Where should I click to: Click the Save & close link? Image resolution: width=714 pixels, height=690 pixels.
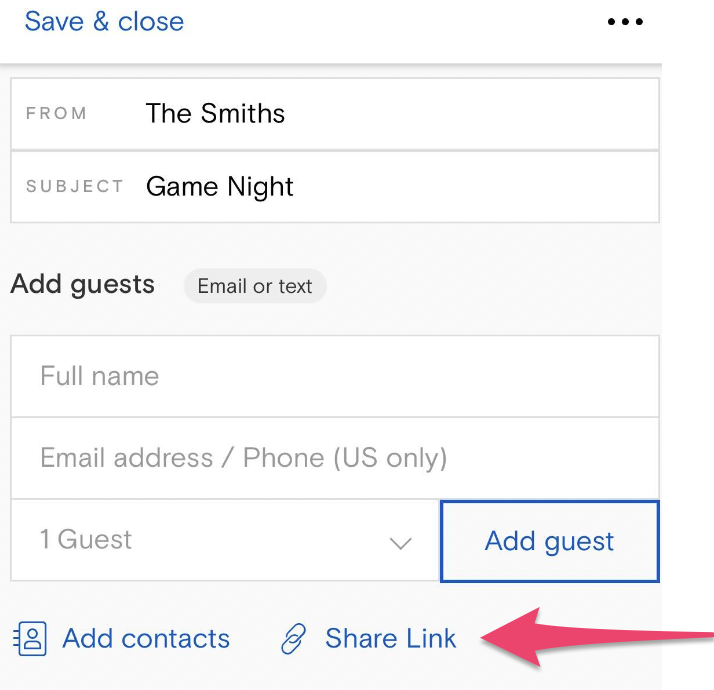tap(104, 21)
